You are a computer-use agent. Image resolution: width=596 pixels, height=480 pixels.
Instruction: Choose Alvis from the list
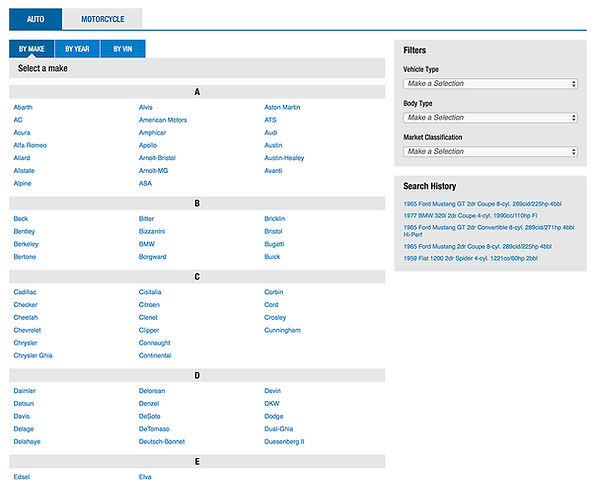[x=146, y=107]
